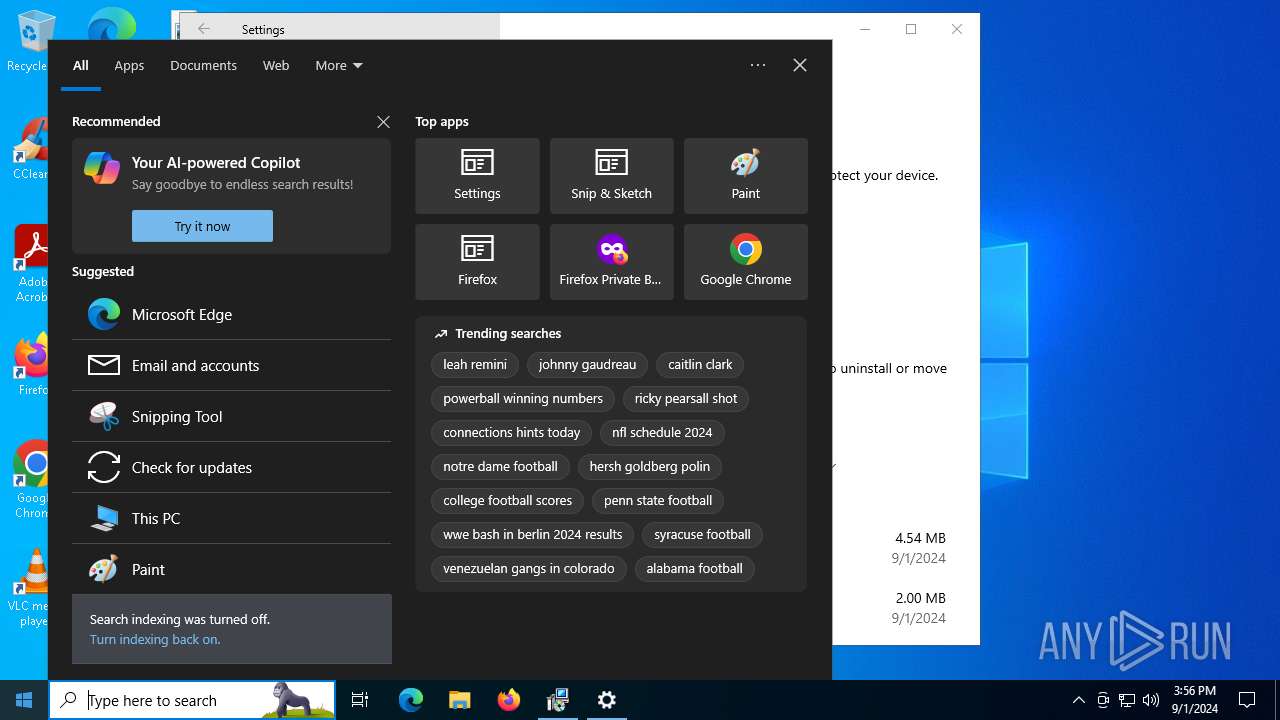
Task: Launch Snipping Tool from the Suggested list
Action: pyautogui.click(x=231, y=416)
